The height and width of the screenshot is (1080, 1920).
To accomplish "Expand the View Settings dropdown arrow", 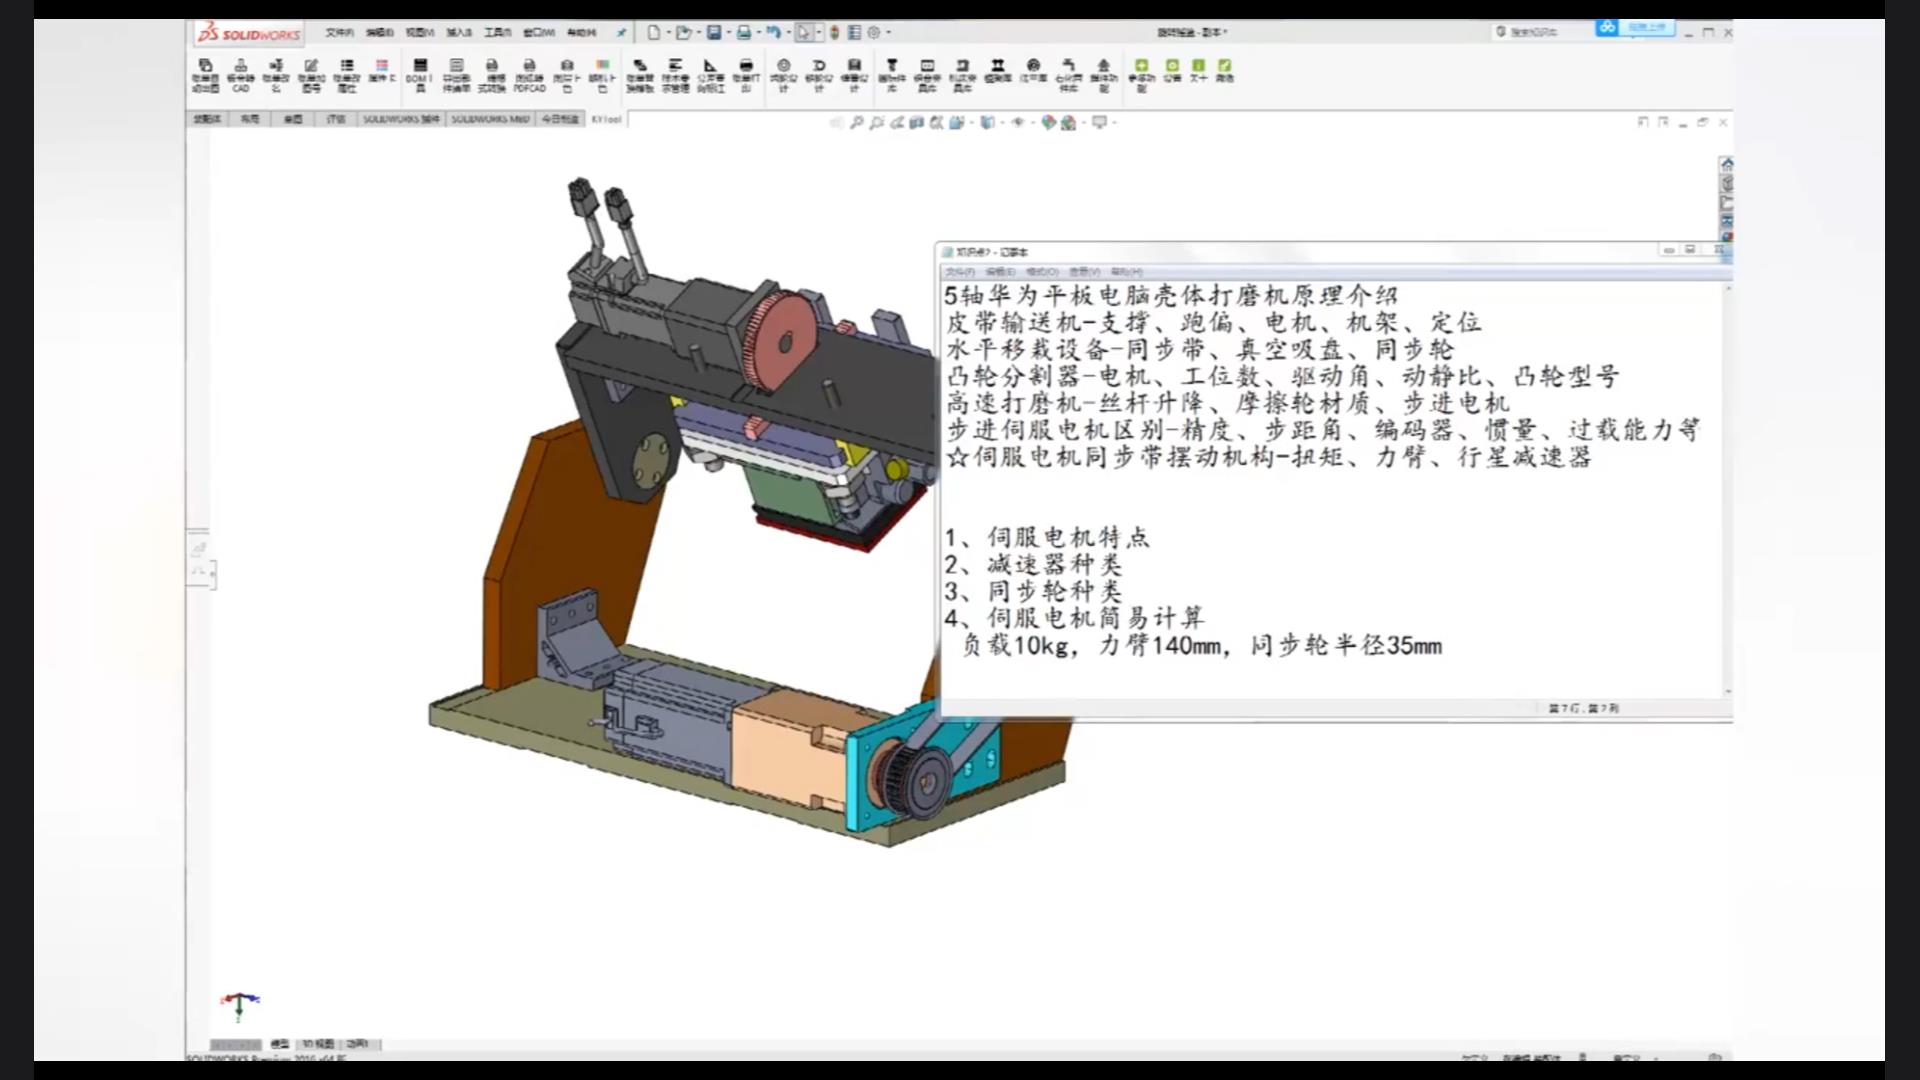I will tap(1113, 123).
